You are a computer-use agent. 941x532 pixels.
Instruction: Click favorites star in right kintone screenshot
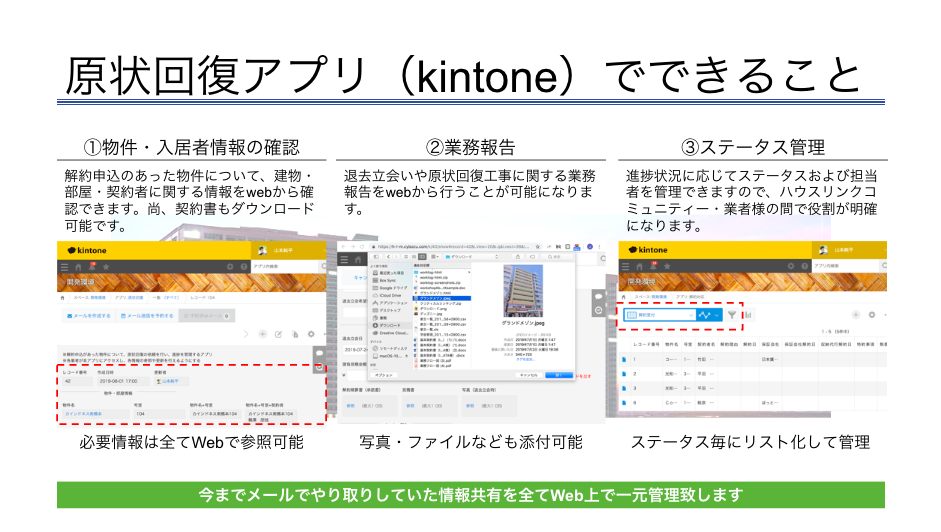click(667, 266)
